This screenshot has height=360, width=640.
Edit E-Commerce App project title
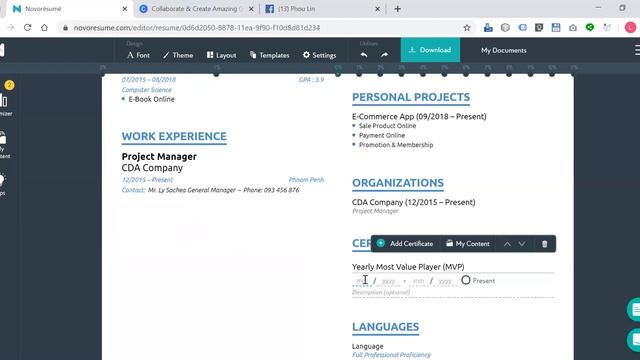[419, 116]
